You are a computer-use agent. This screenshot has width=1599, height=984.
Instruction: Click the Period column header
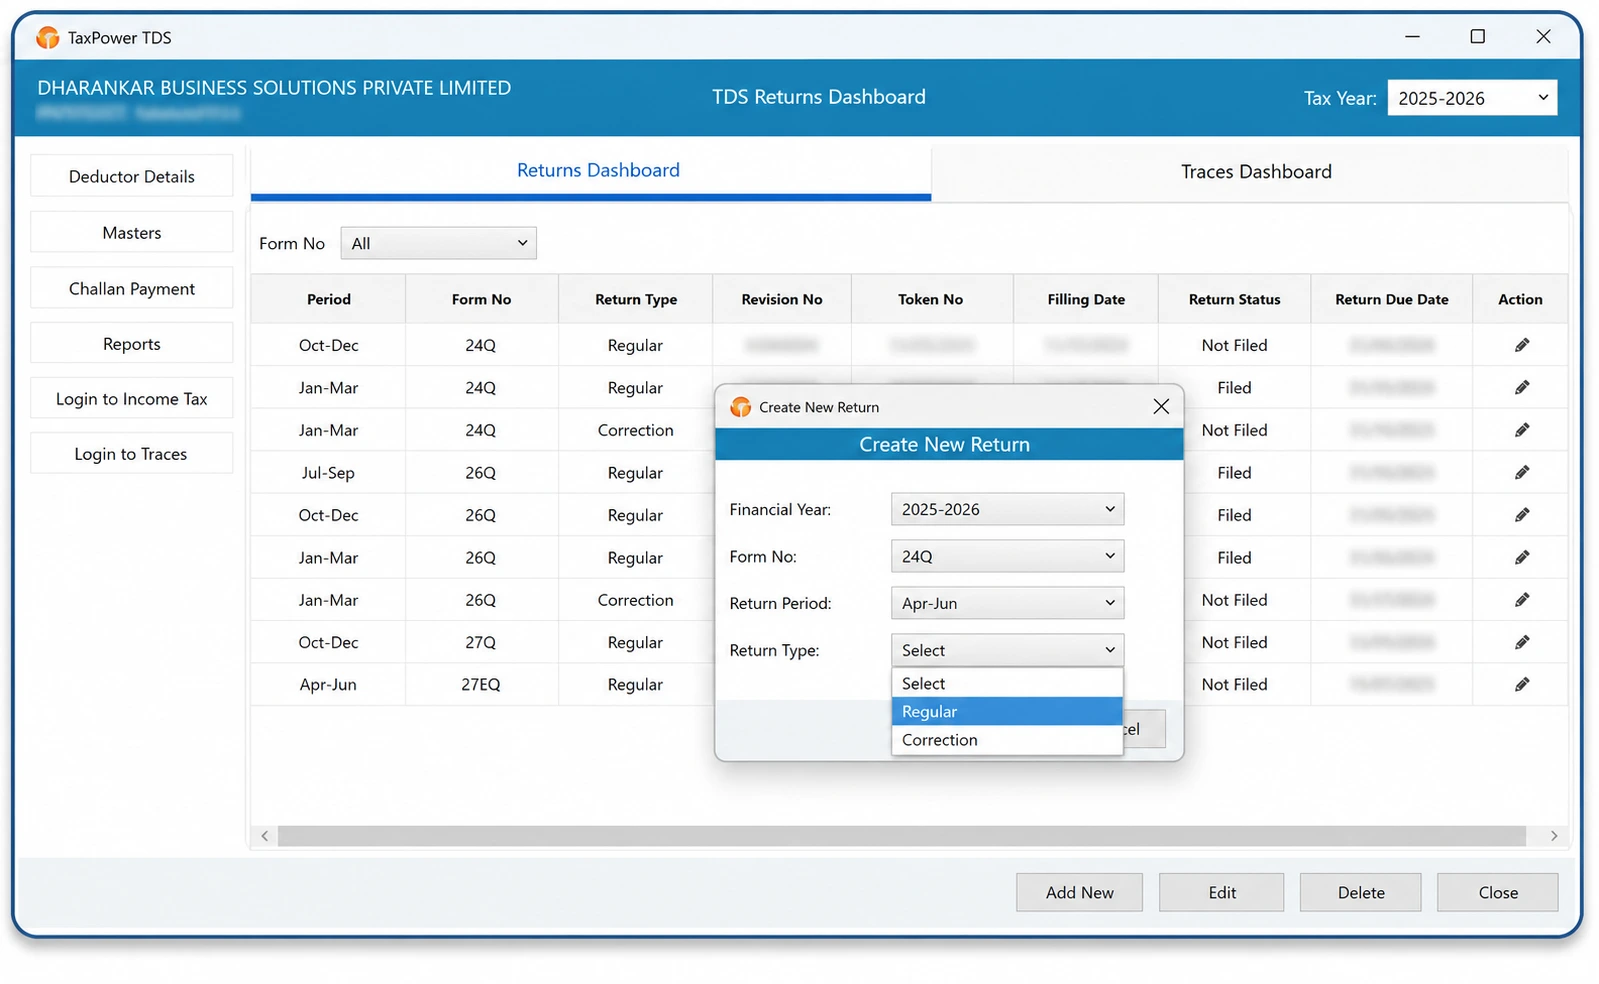point(328,299)
